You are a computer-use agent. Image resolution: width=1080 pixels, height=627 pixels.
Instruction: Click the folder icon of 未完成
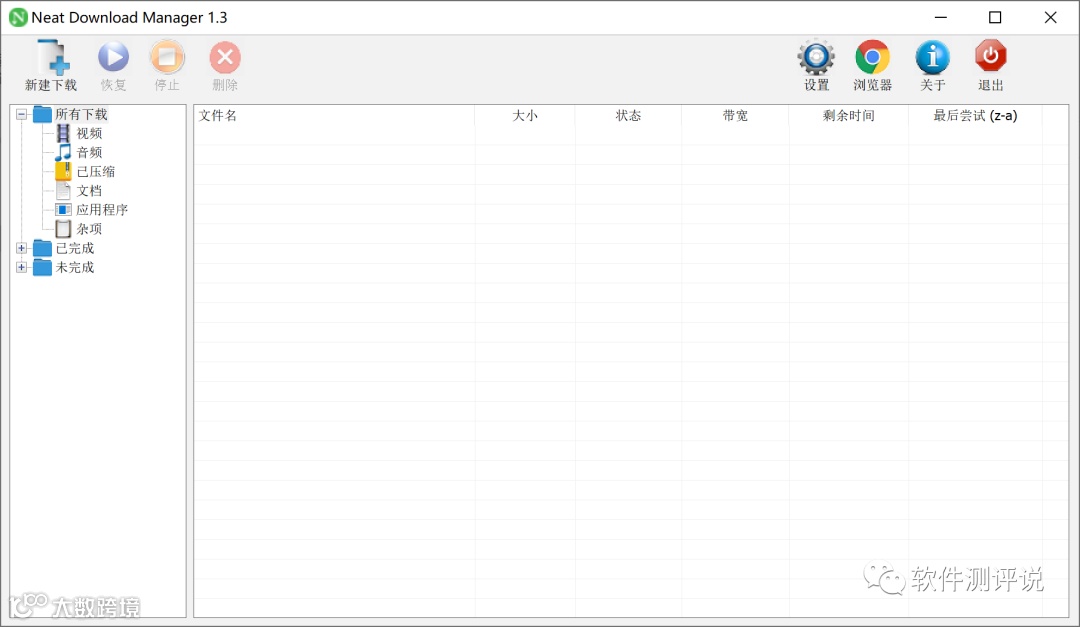[x=43, y=267]
